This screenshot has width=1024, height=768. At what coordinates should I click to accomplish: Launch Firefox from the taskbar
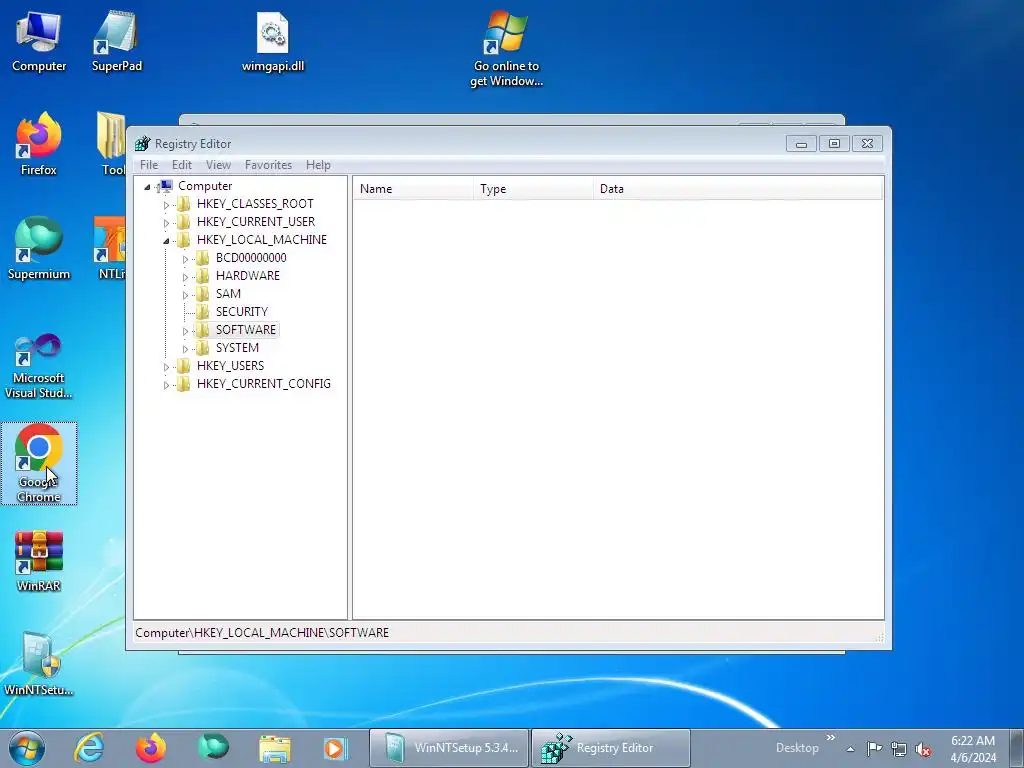click(x=151, y=748)
